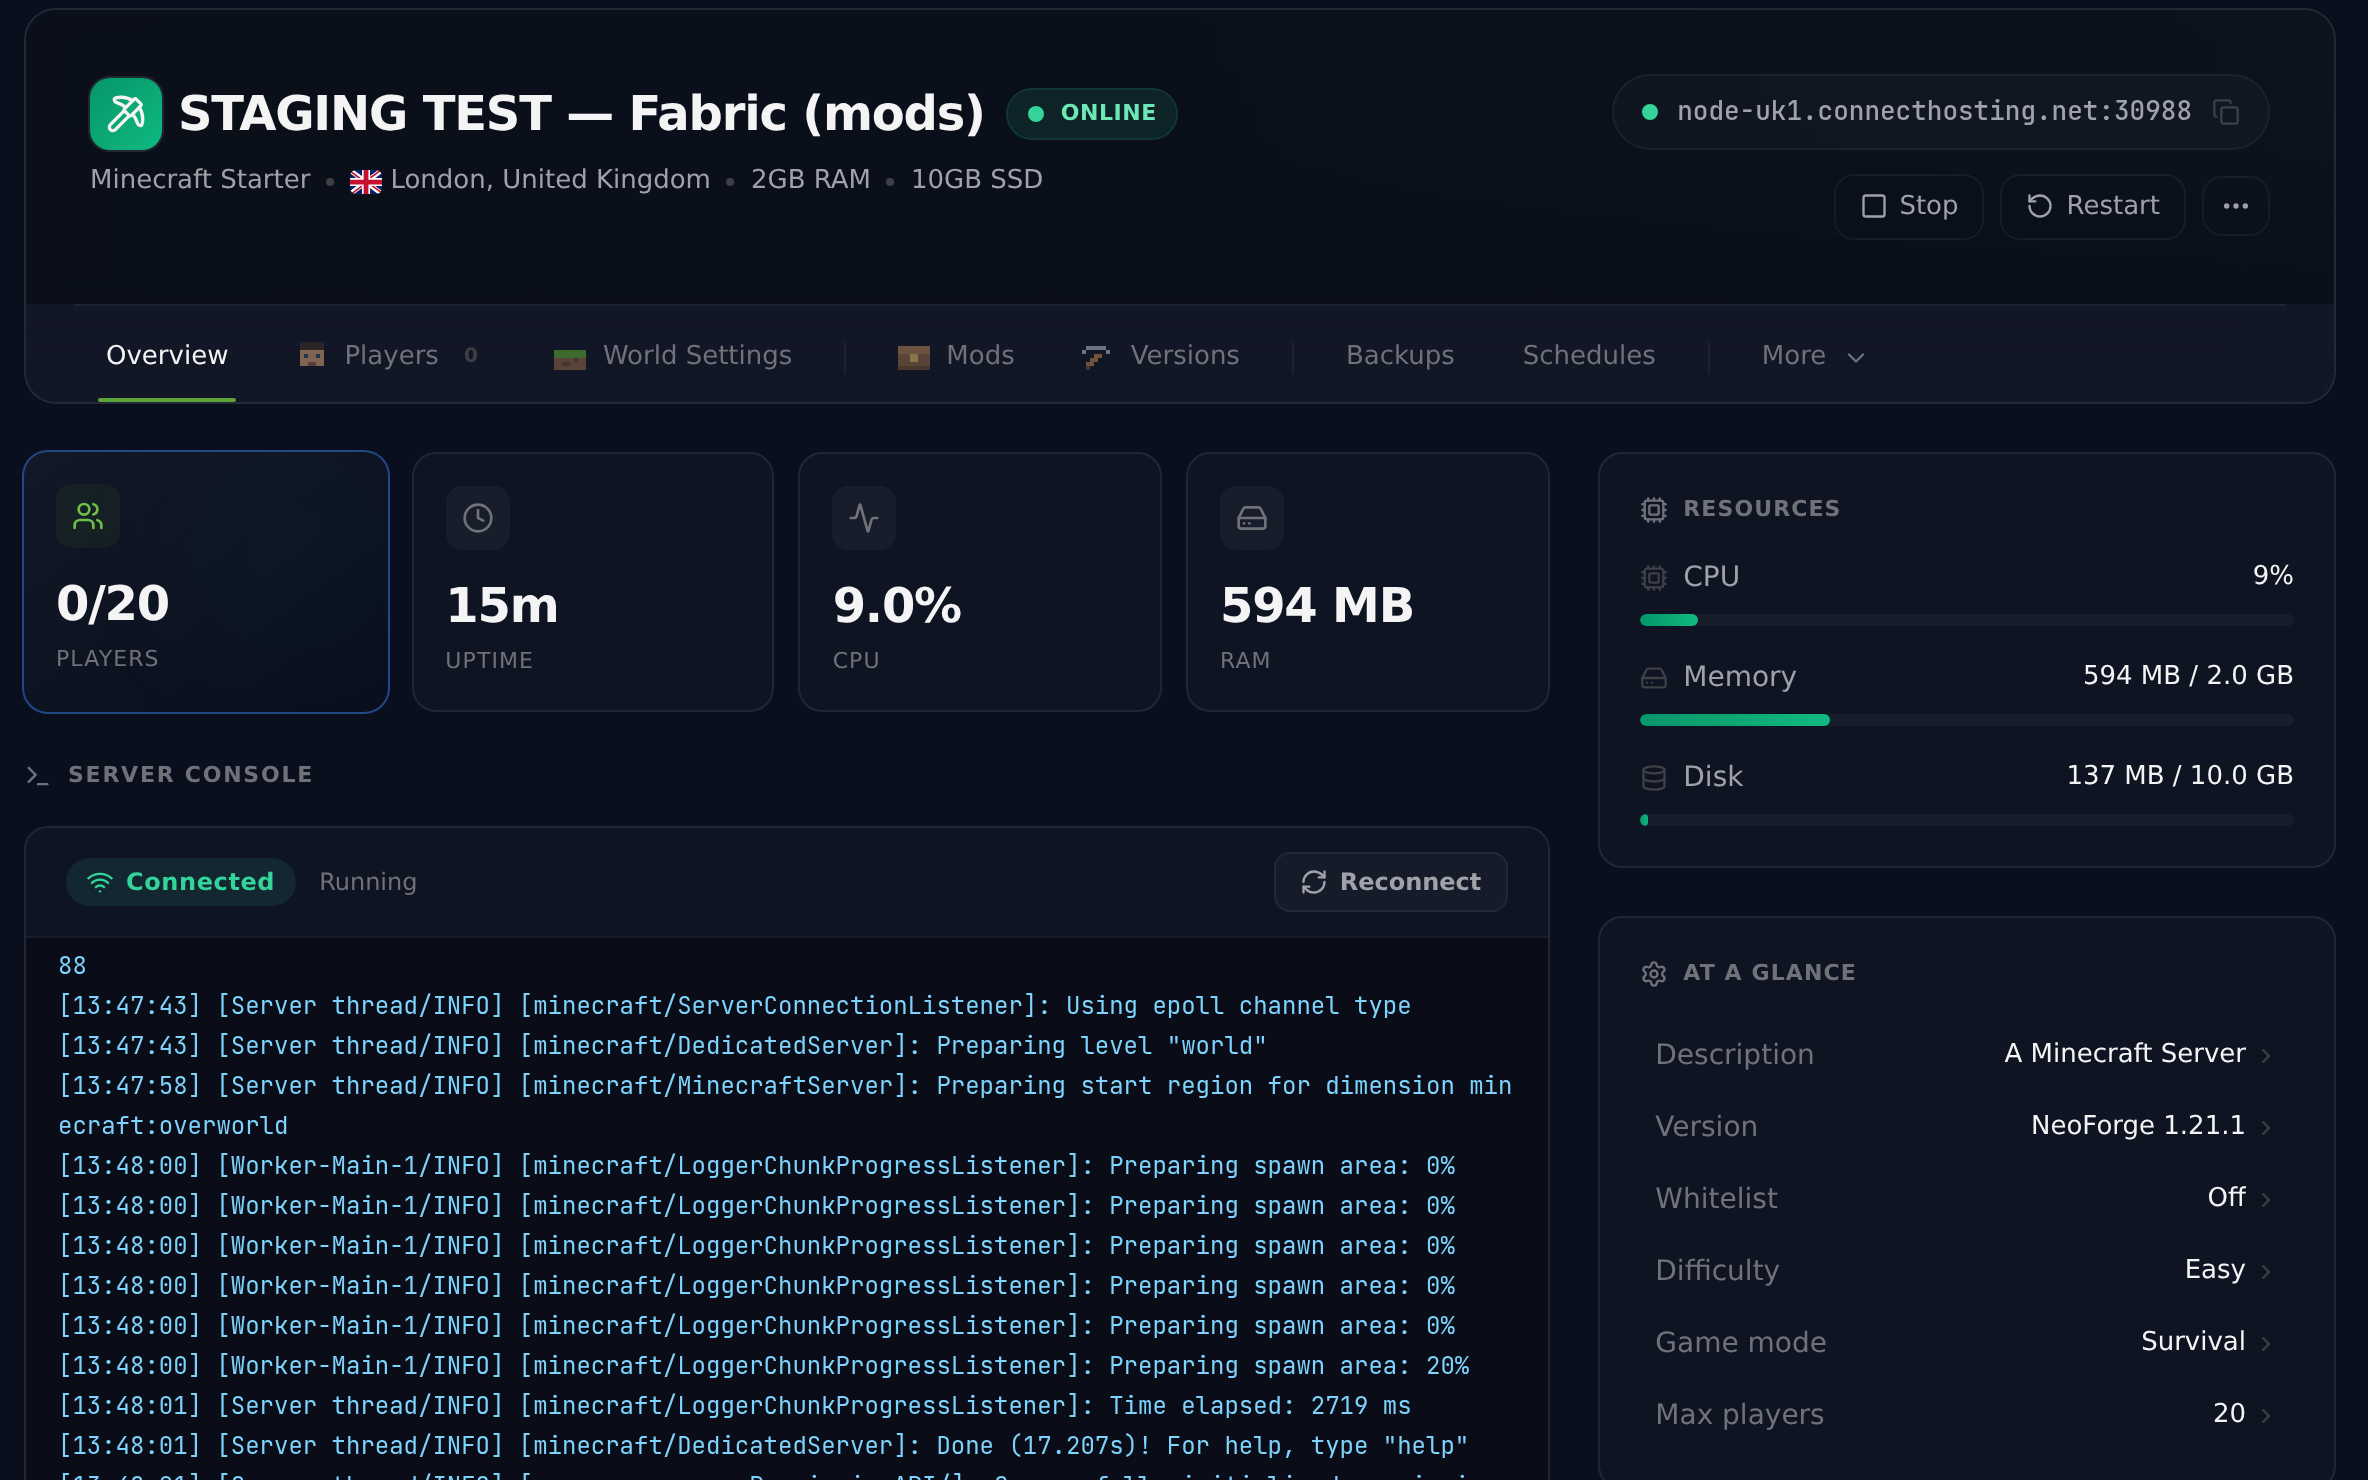The height and width of the screenshot is (1480, 2368).
Task: Switch to the Backups tab
Action: click(1400, 355)
